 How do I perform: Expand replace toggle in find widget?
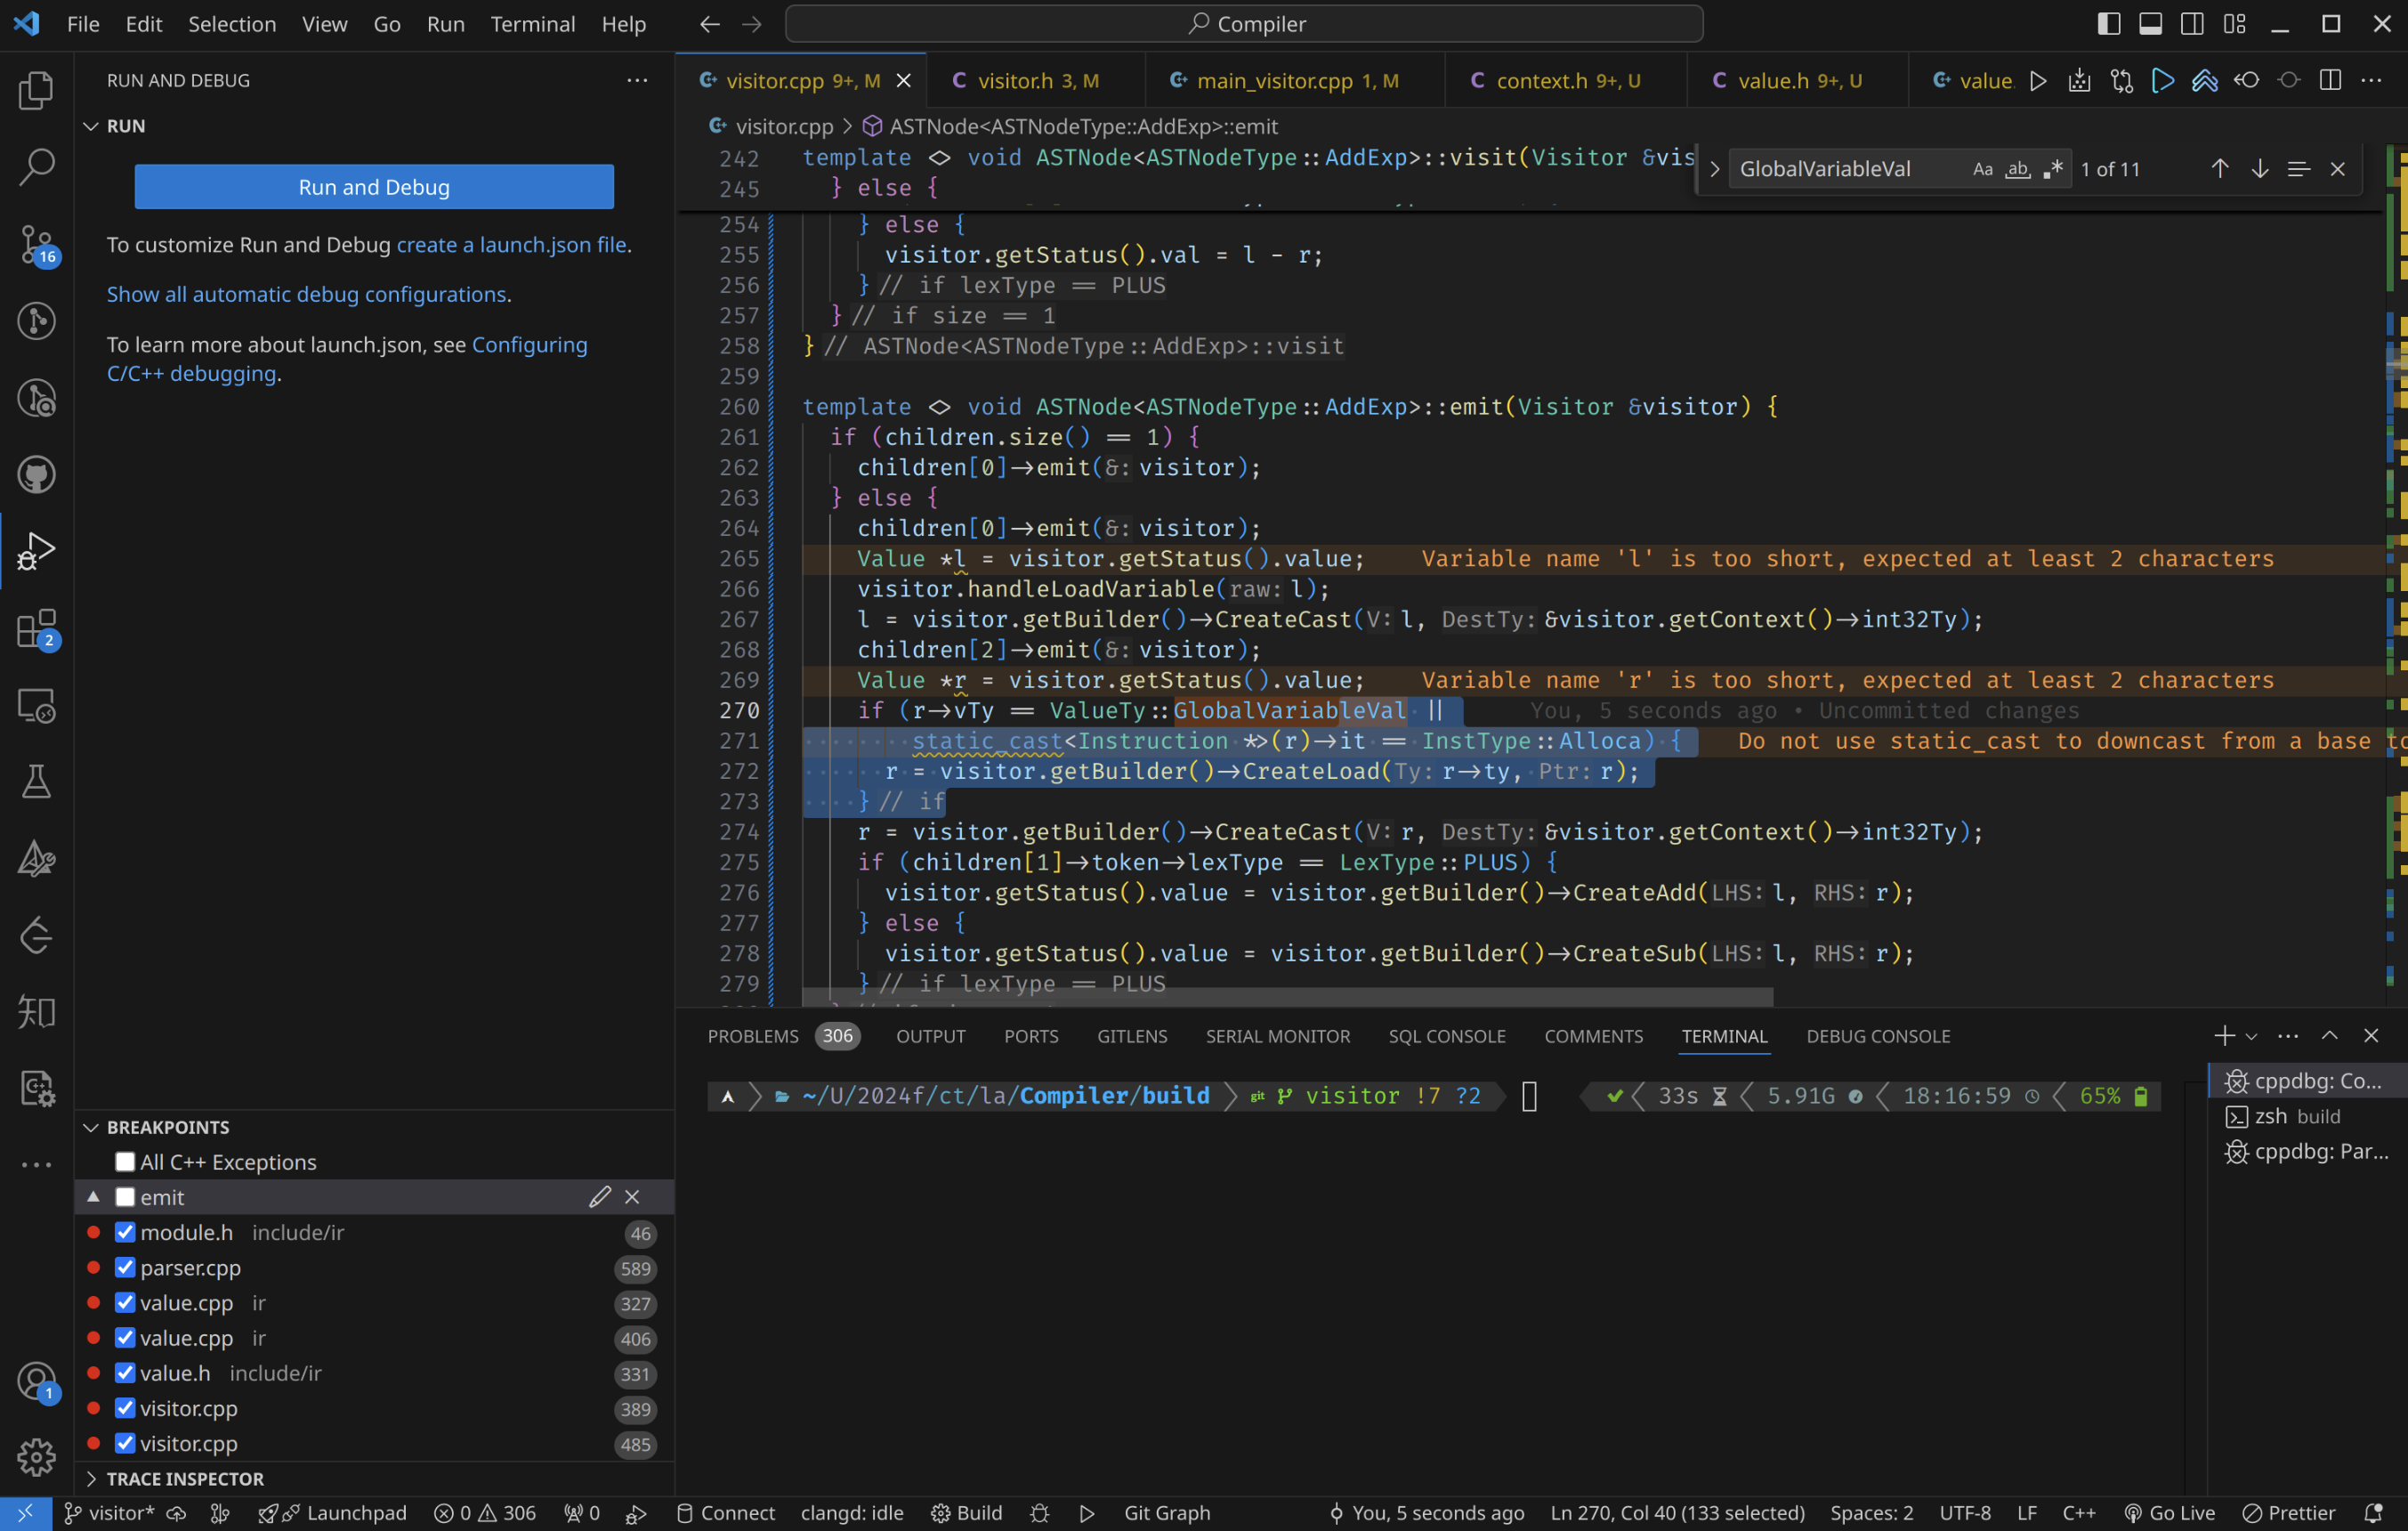(1714, 169)
